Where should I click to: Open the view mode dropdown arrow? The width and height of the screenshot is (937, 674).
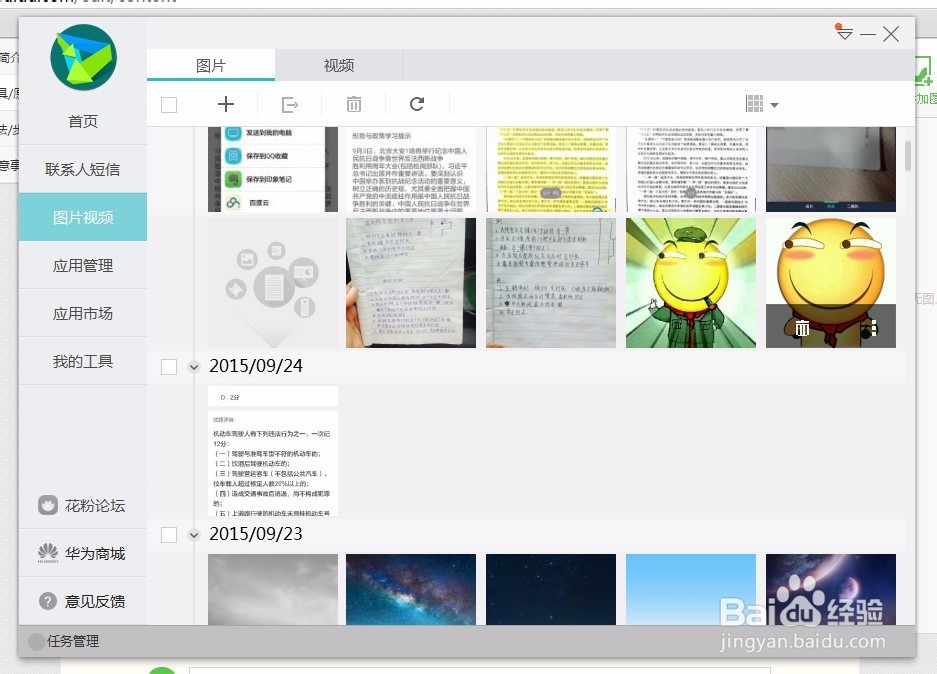coord(774,105)
